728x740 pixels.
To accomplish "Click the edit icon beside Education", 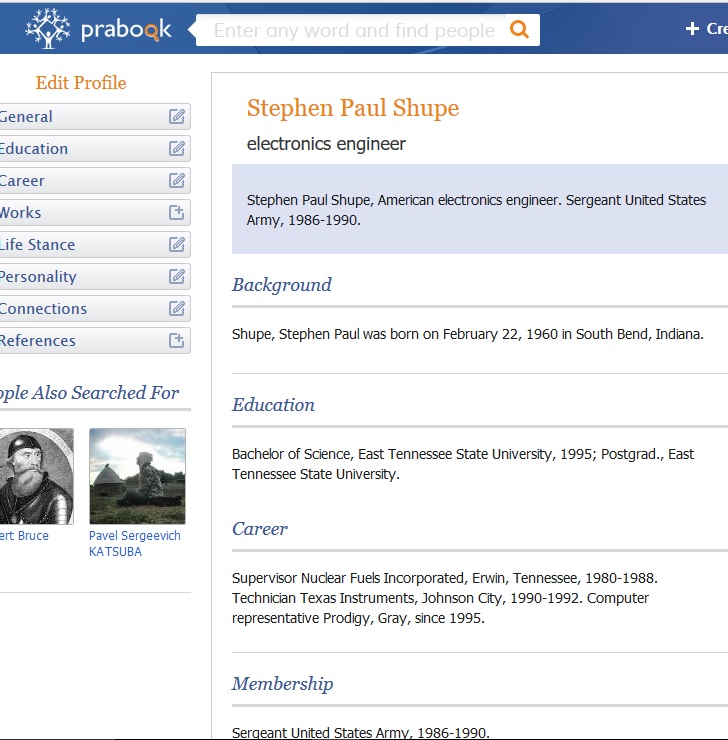I will point(177,149).
